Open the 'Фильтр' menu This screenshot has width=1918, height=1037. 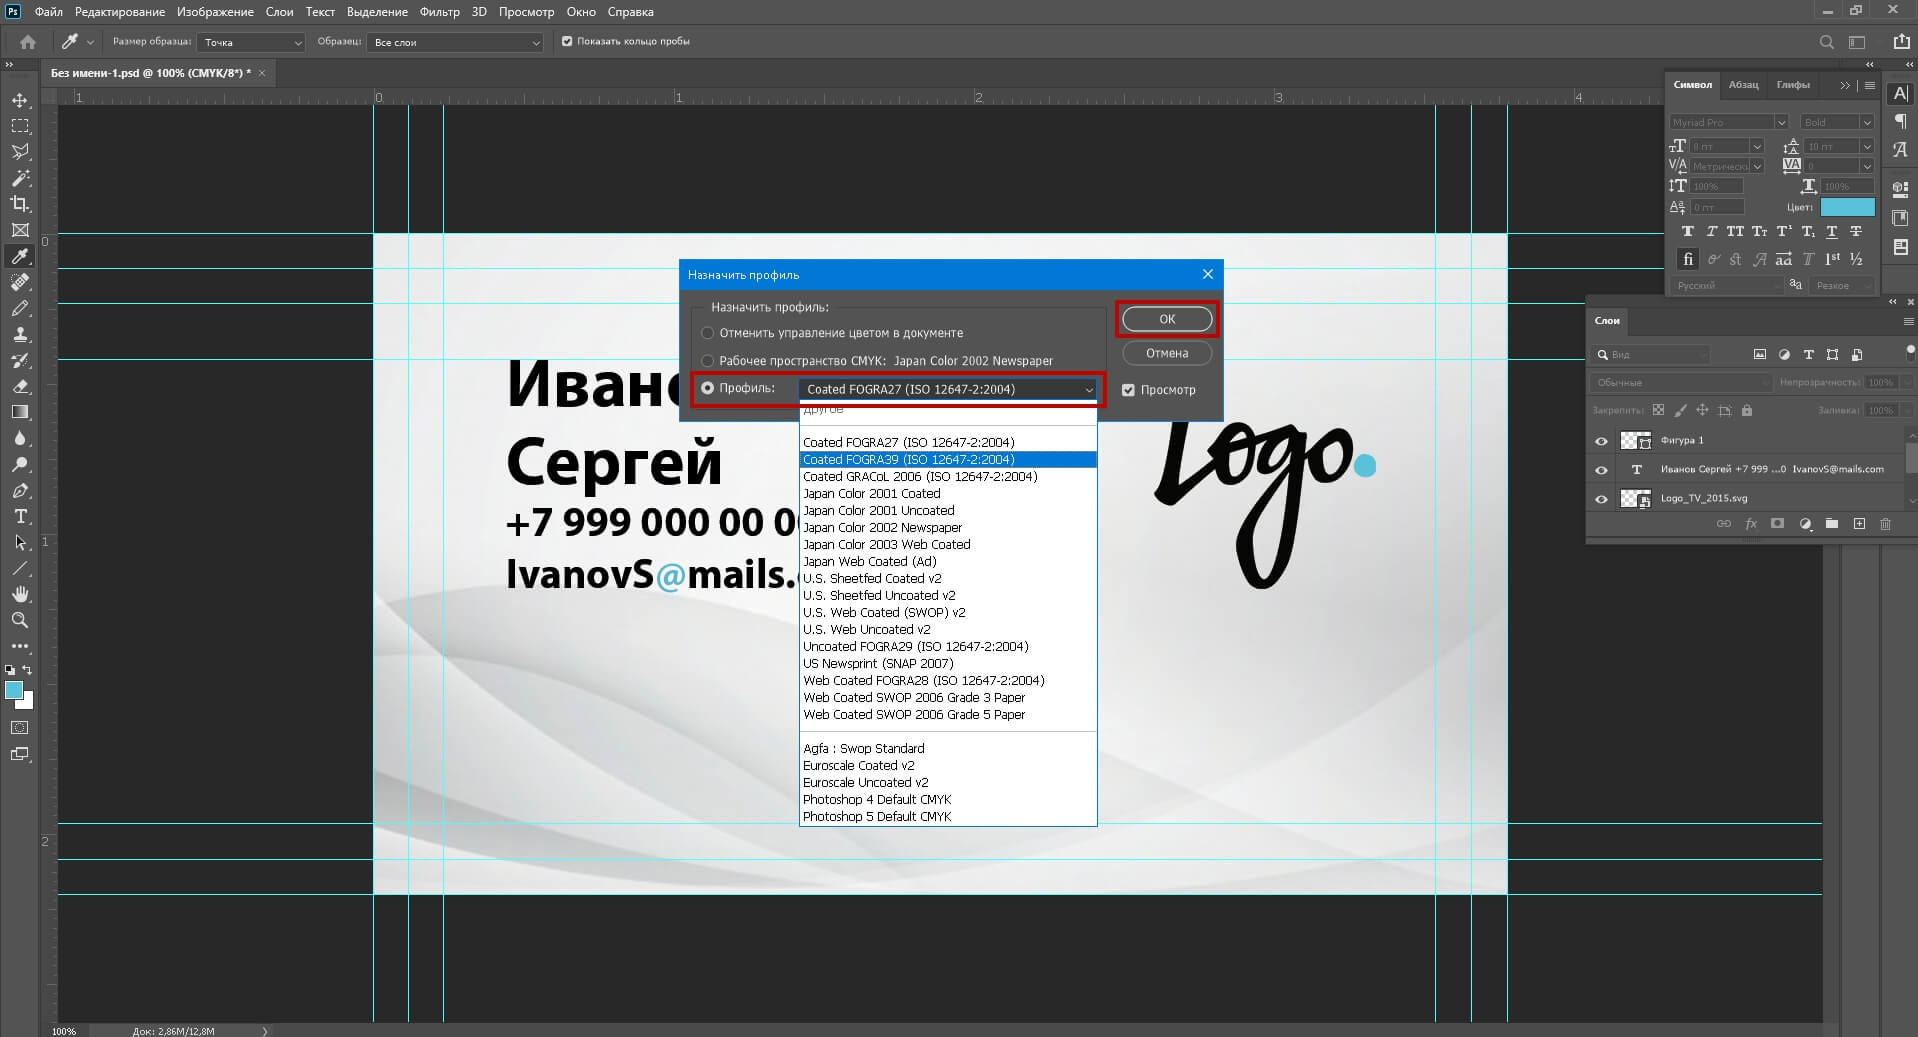click(x=439, y=12)
